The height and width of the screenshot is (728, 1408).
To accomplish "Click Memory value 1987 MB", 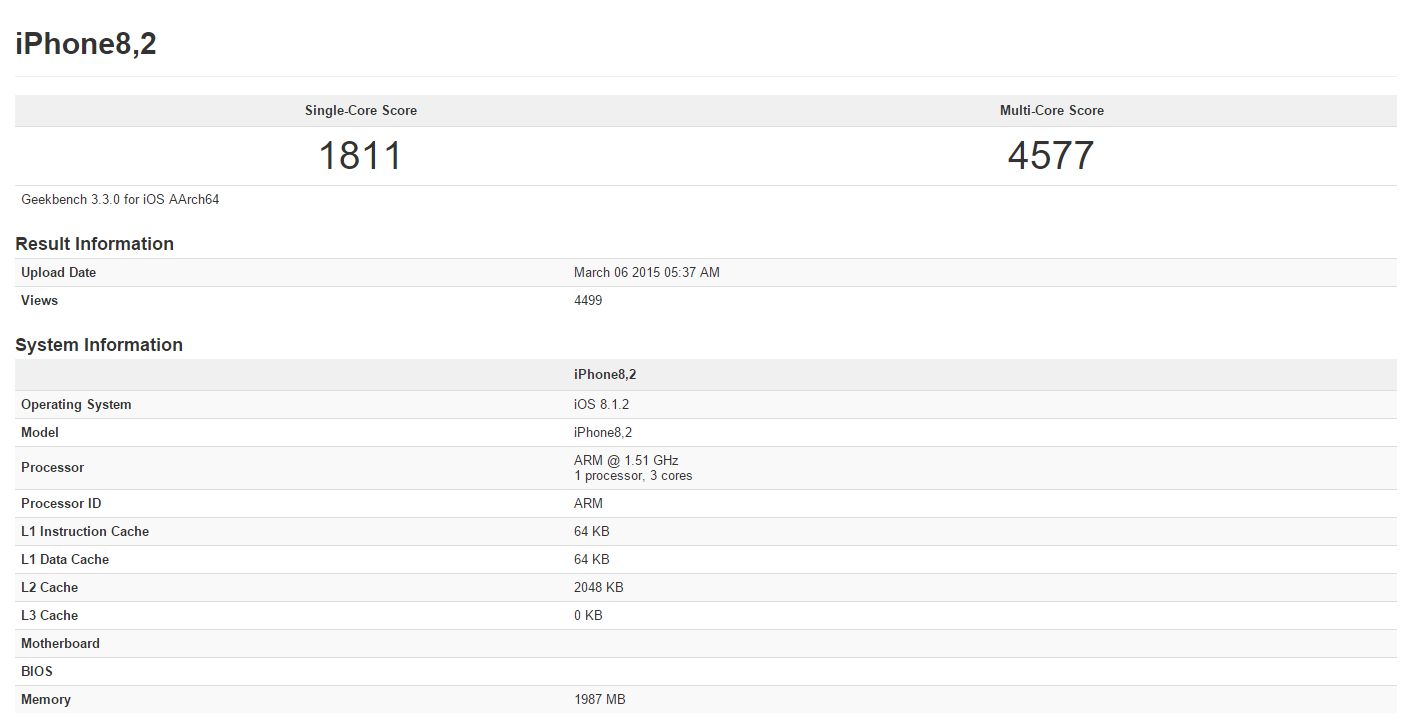I will coord(600,700).
